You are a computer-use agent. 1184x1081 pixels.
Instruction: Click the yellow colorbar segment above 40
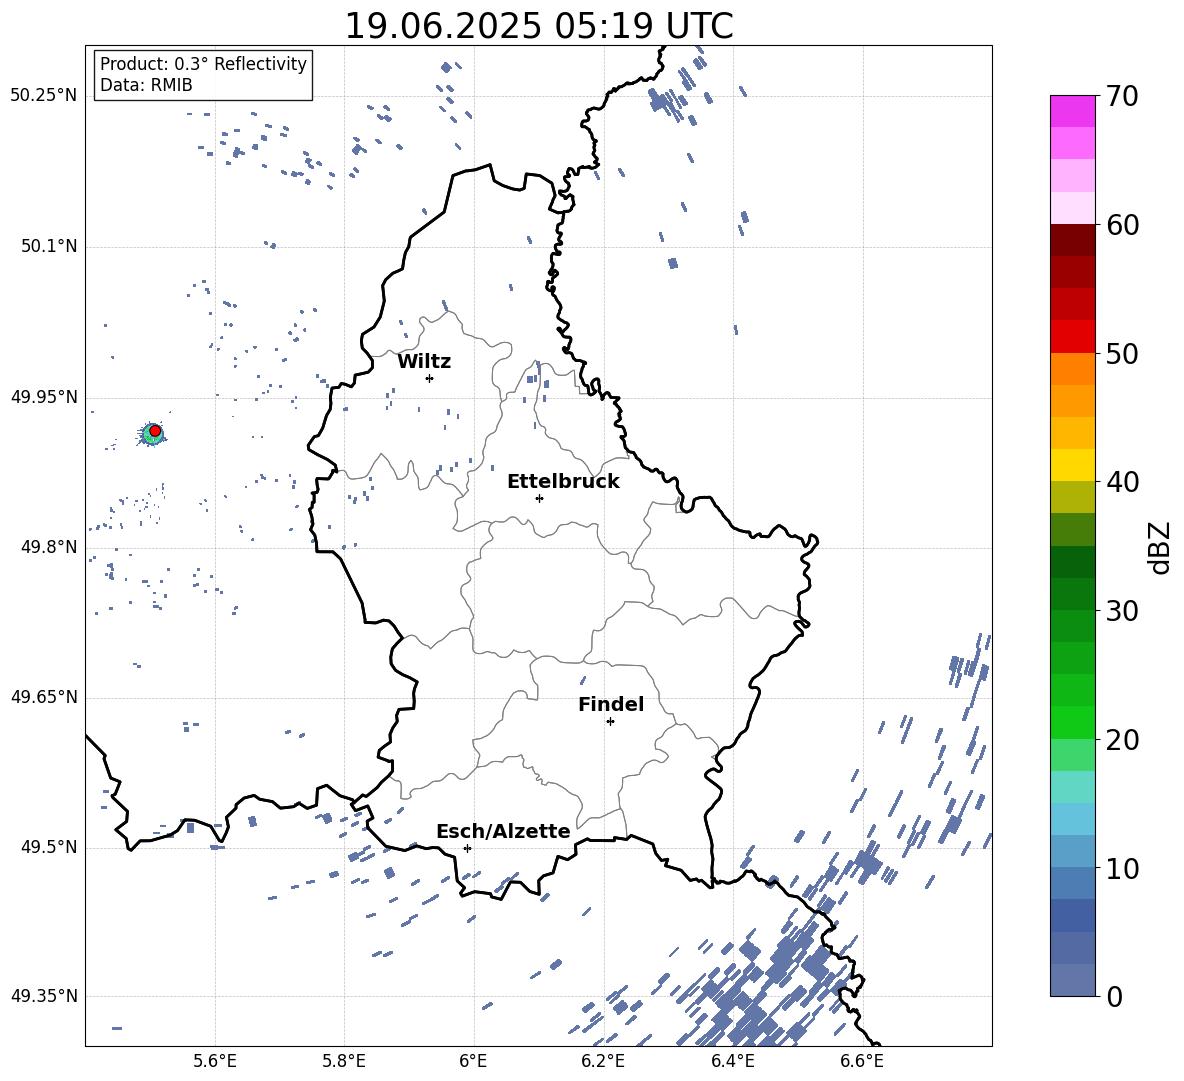coord(1072,465)
